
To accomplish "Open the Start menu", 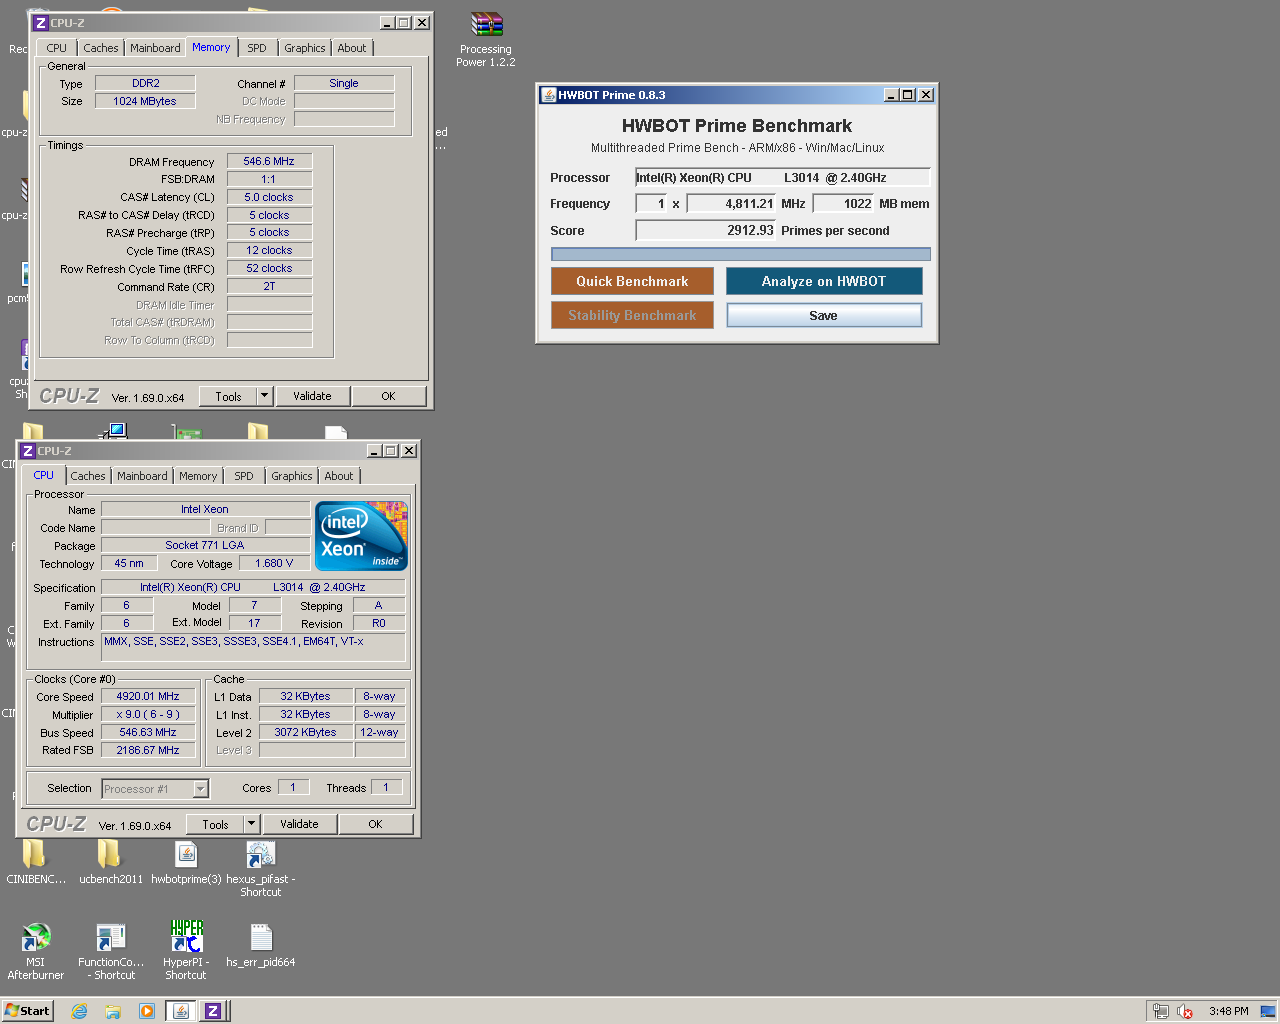I will [x=27, y=1011].
